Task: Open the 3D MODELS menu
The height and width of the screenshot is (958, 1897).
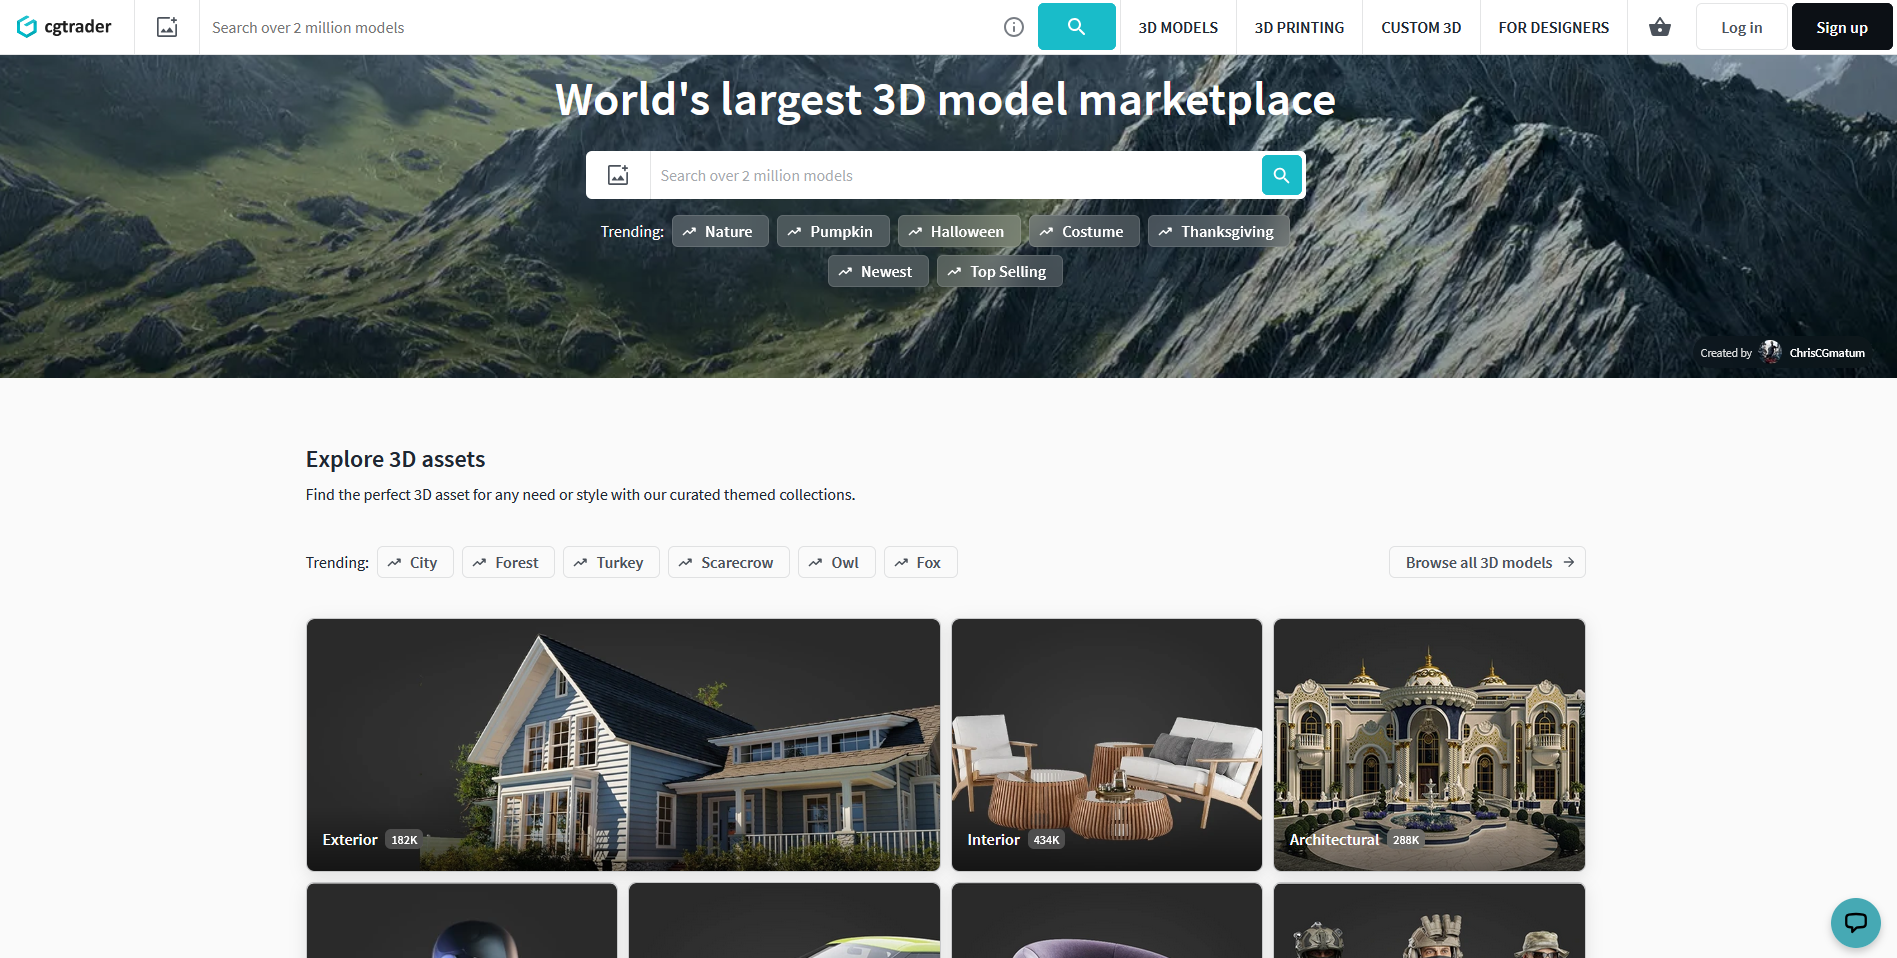Action: click(x=1178, y=27)
